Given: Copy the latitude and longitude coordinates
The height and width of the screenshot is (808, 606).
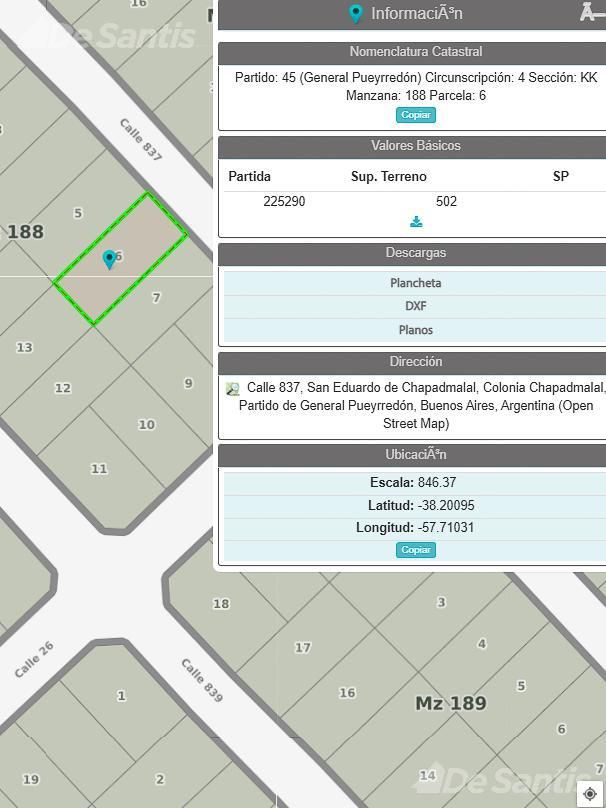Looking at the screenshot, I should pyautogui.click(x=416, y=550).
